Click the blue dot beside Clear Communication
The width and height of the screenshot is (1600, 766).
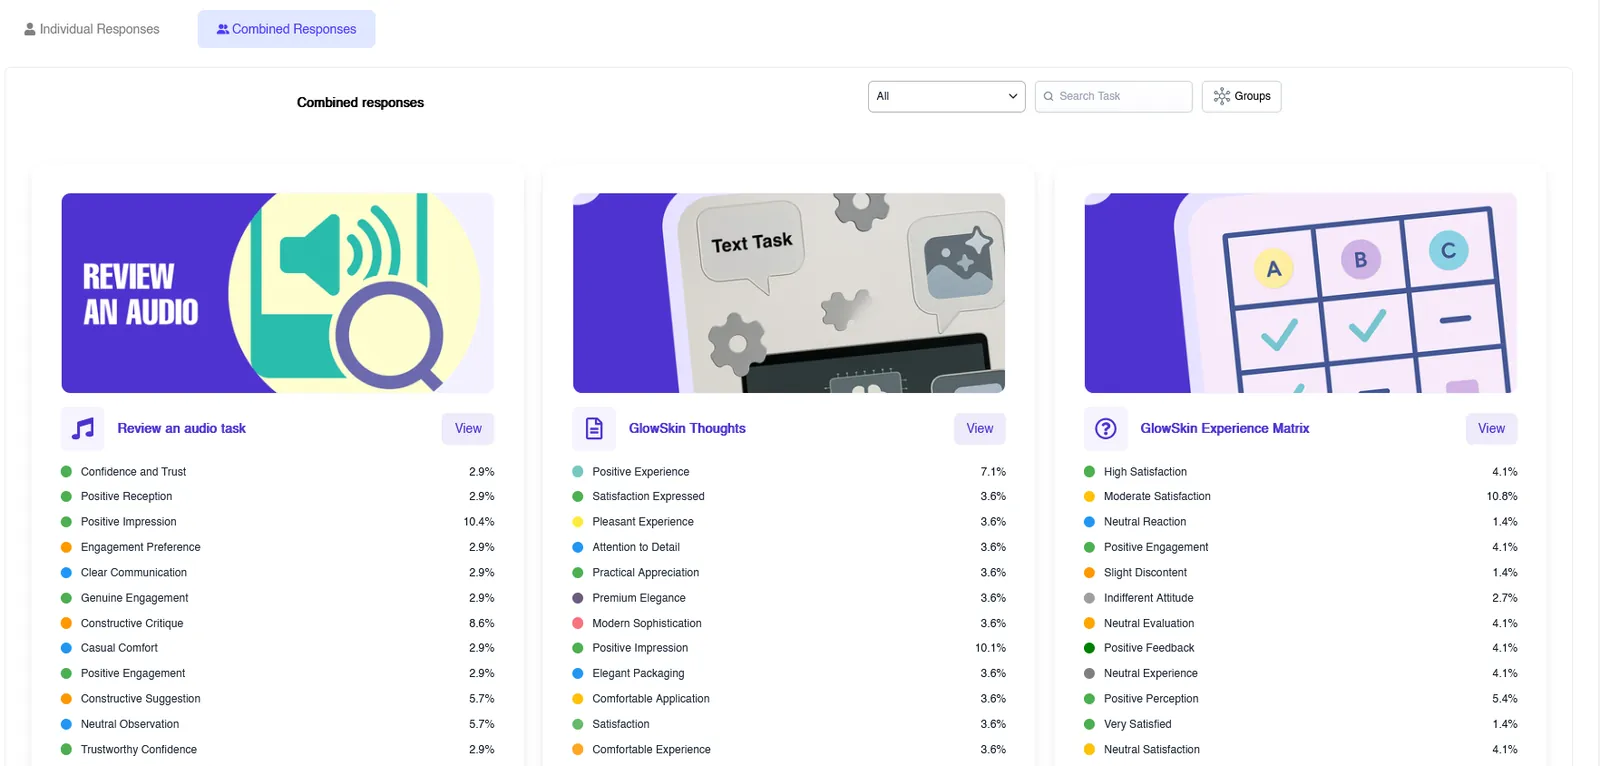click(66, 573)
